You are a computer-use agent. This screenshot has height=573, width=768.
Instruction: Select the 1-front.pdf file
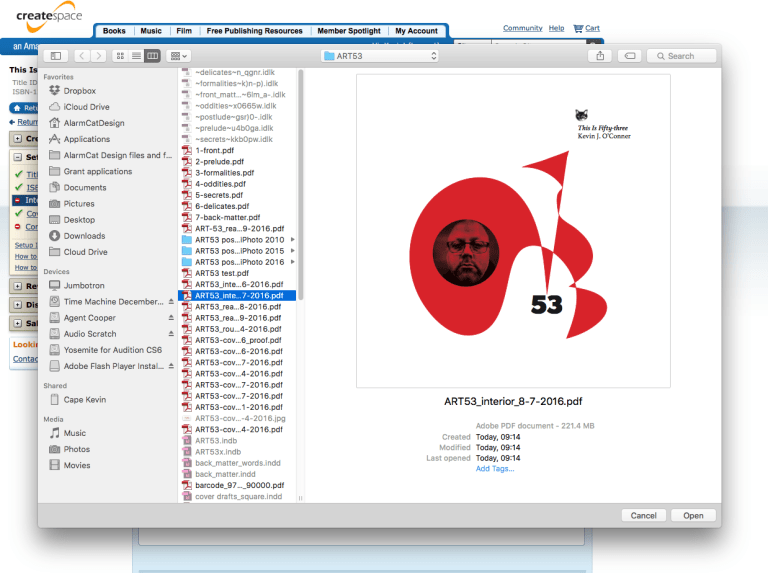point(214,151)
